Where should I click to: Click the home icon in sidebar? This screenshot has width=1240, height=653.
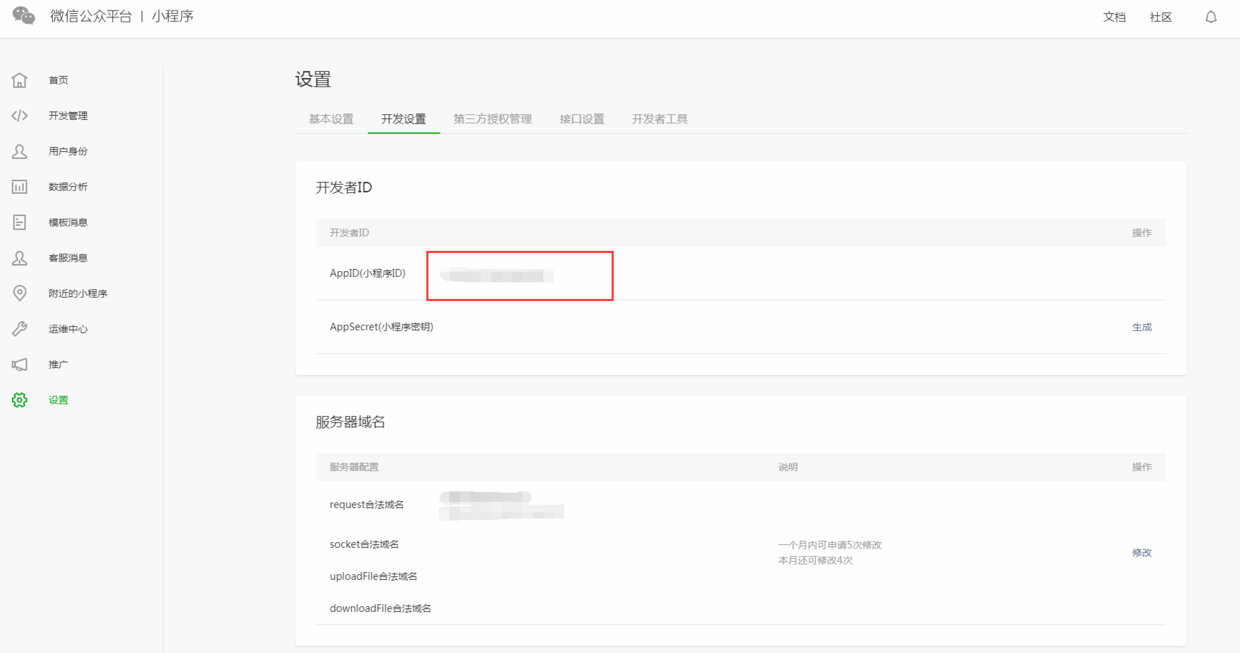pyautogui.click(x=19, y=80)
